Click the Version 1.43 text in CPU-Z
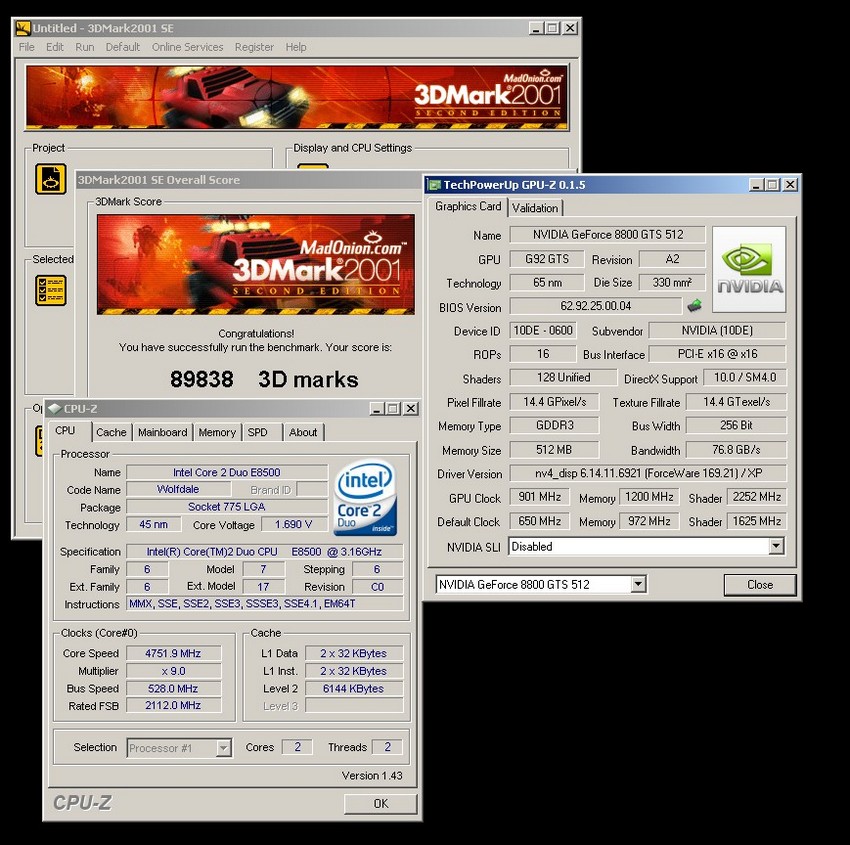Image resolution: width=850 pixels, height=845 pixels. pos(372,776)
